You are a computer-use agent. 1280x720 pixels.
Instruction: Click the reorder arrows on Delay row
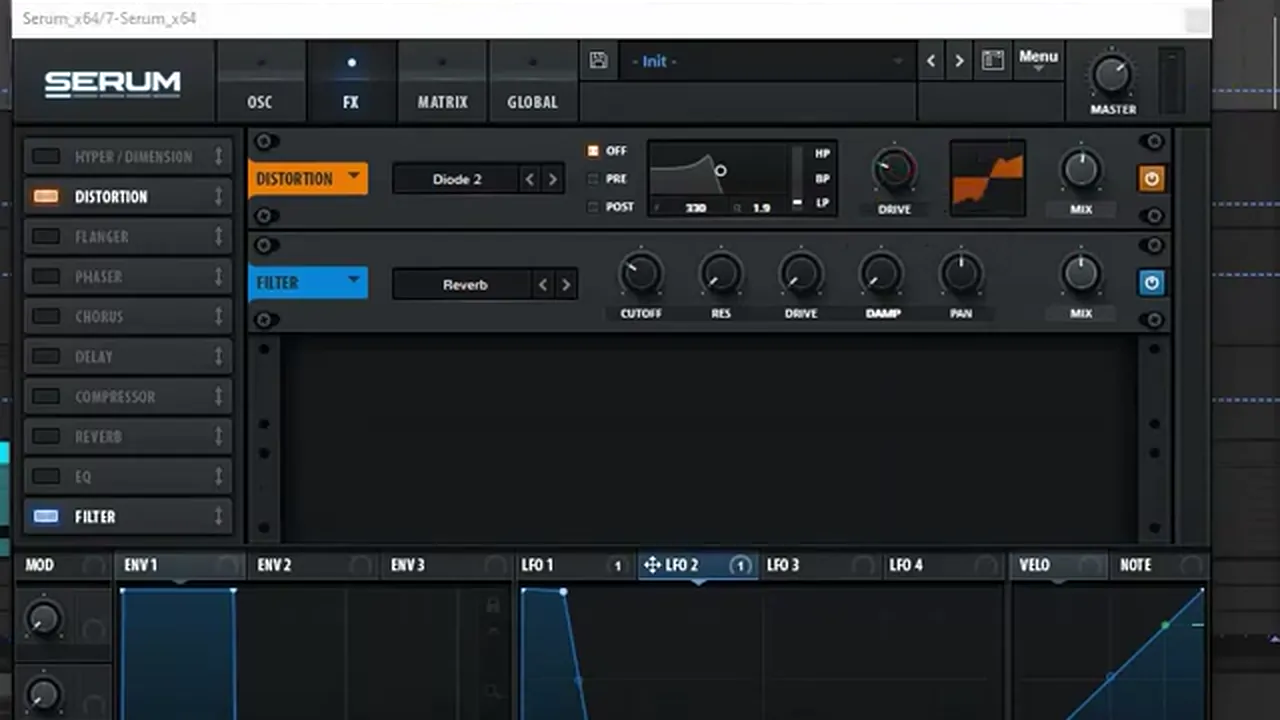click(x=218, y=357)
